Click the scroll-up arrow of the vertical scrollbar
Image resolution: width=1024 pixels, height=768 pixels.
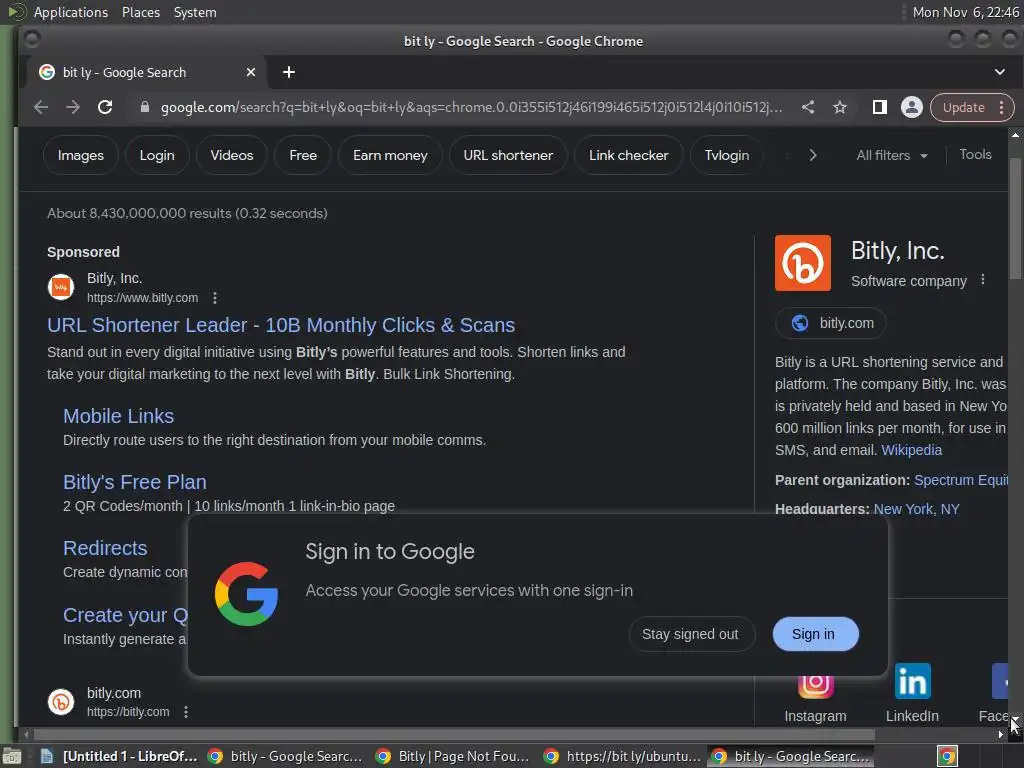[x=1015, y=135]
